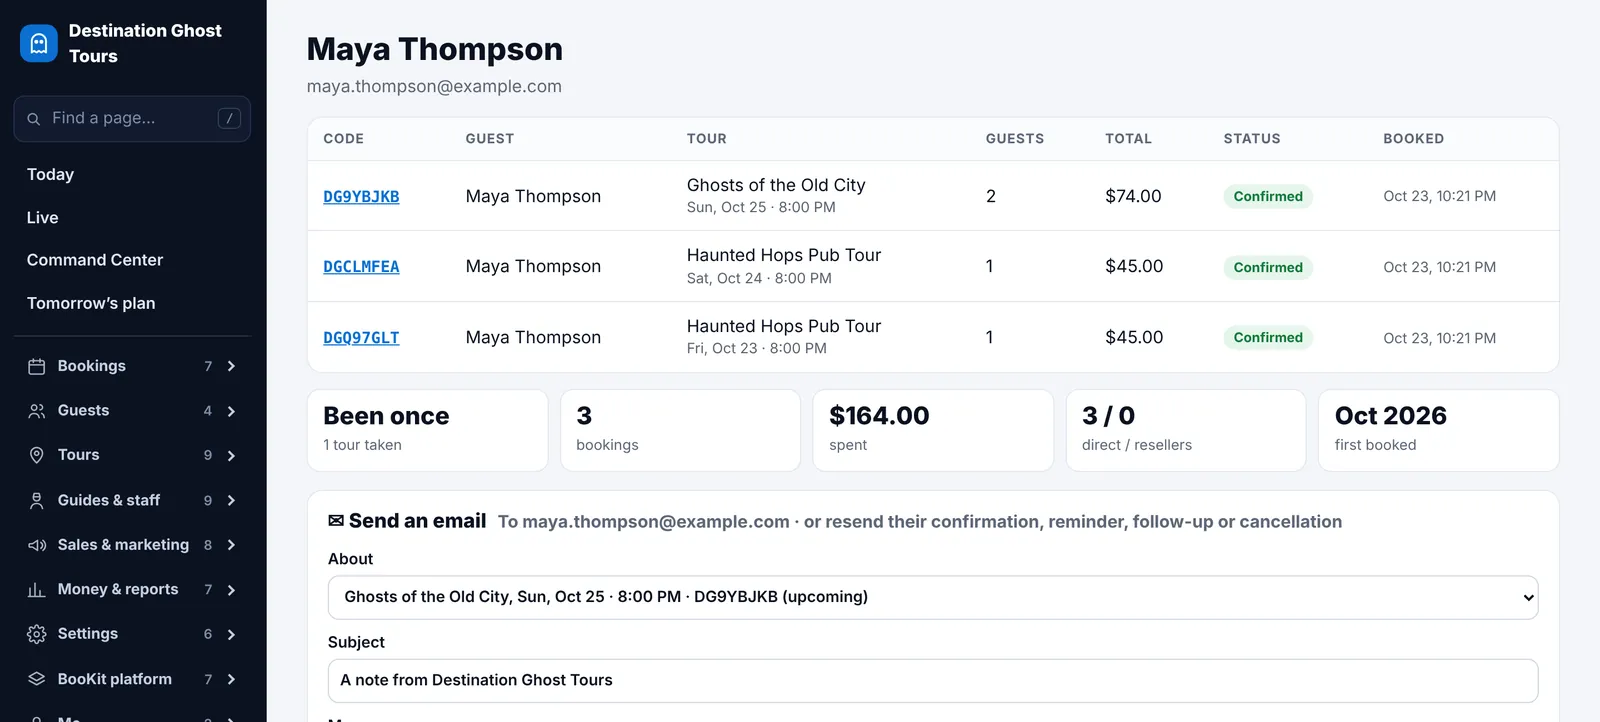Click the Money & reports chart icon
1600x722 pixels.
pyautogui.click(x=37, y=590)
